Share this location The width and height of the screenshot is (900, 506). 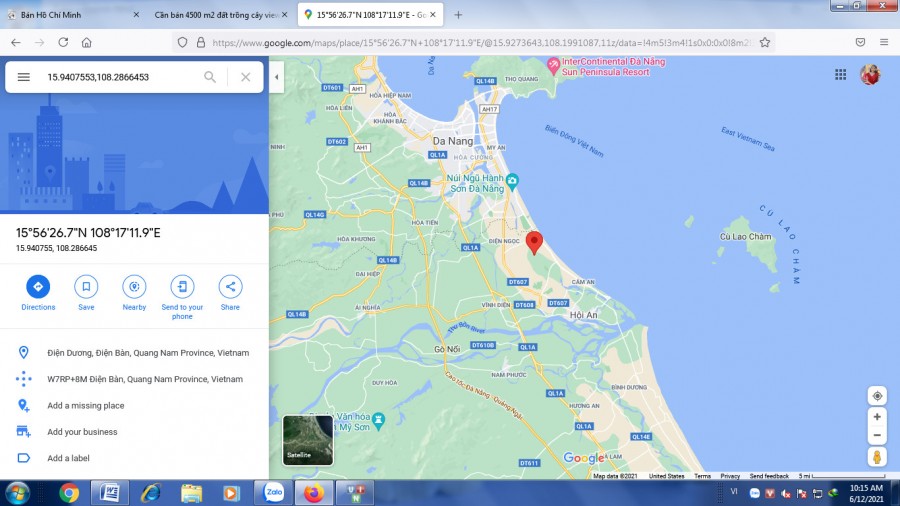click(230, 293)
